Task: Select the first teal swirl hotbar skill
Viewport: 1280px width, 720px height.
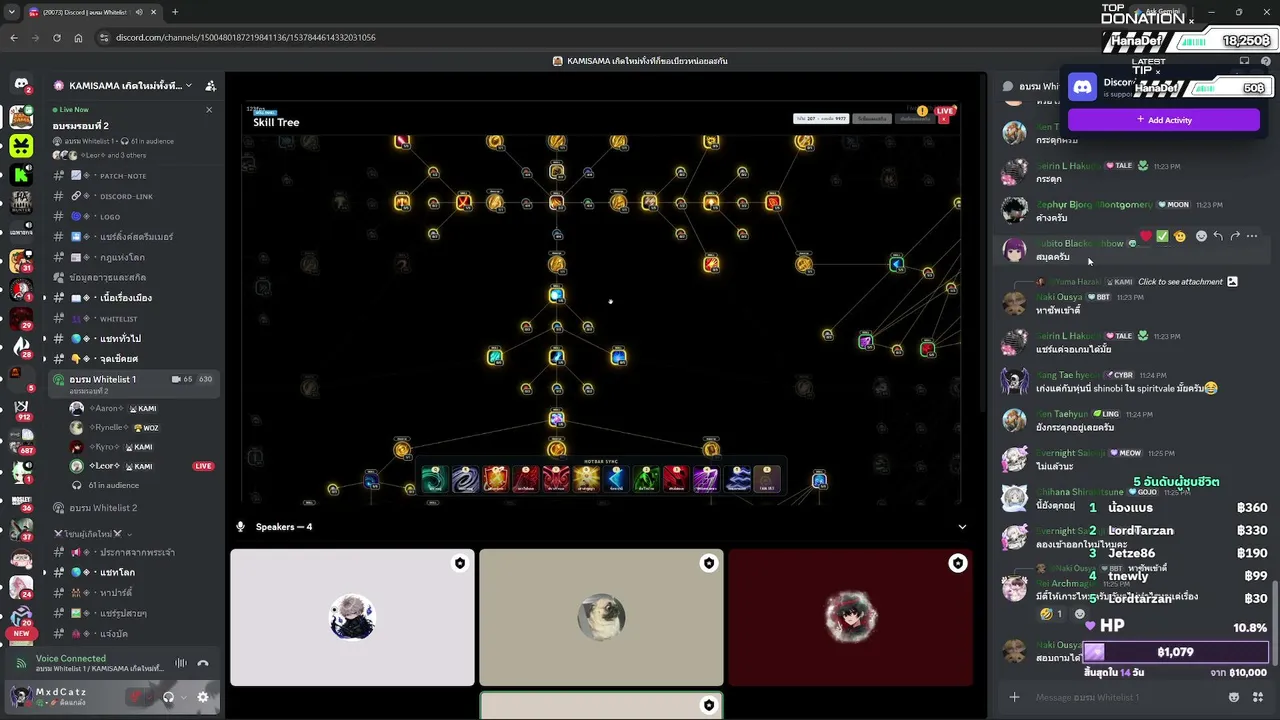Action: 434,479
